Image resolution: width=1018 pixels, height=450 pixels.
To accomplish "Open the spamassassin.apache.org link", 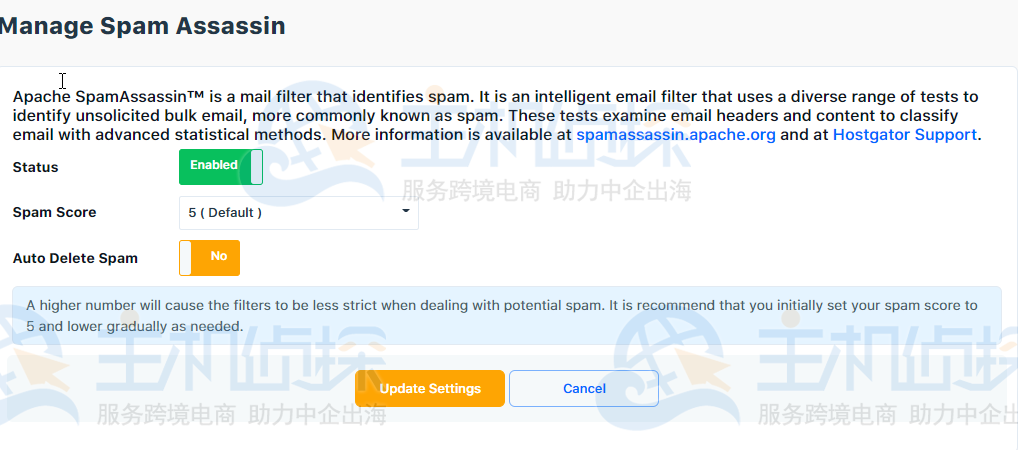I will [676, 135].
